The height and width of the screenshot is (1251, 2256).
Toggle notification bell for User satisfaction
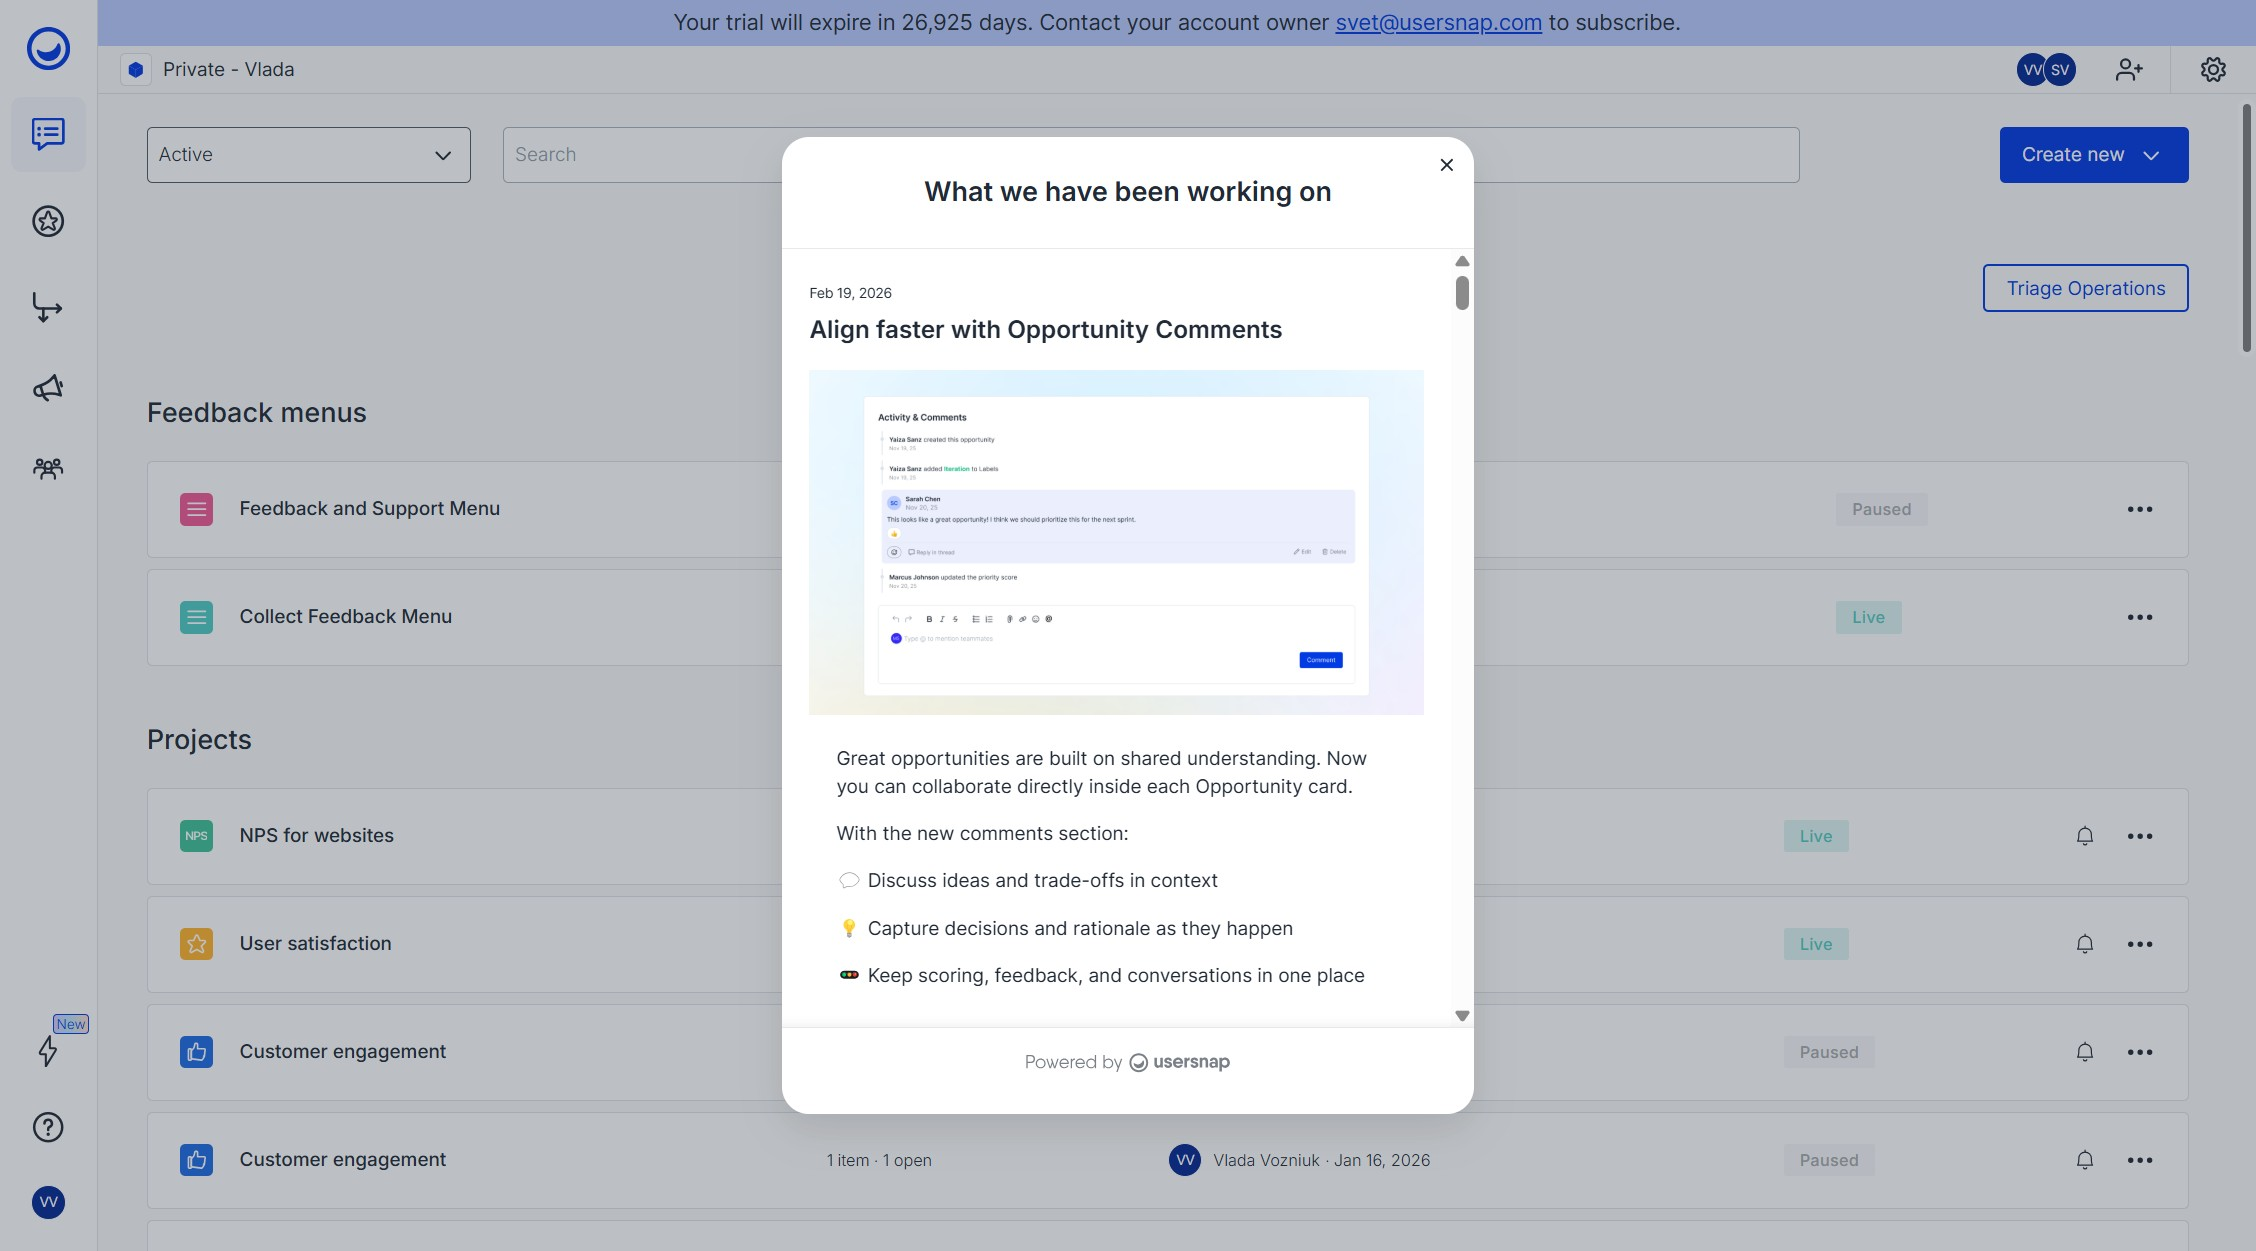click(x=2085, y=944)
